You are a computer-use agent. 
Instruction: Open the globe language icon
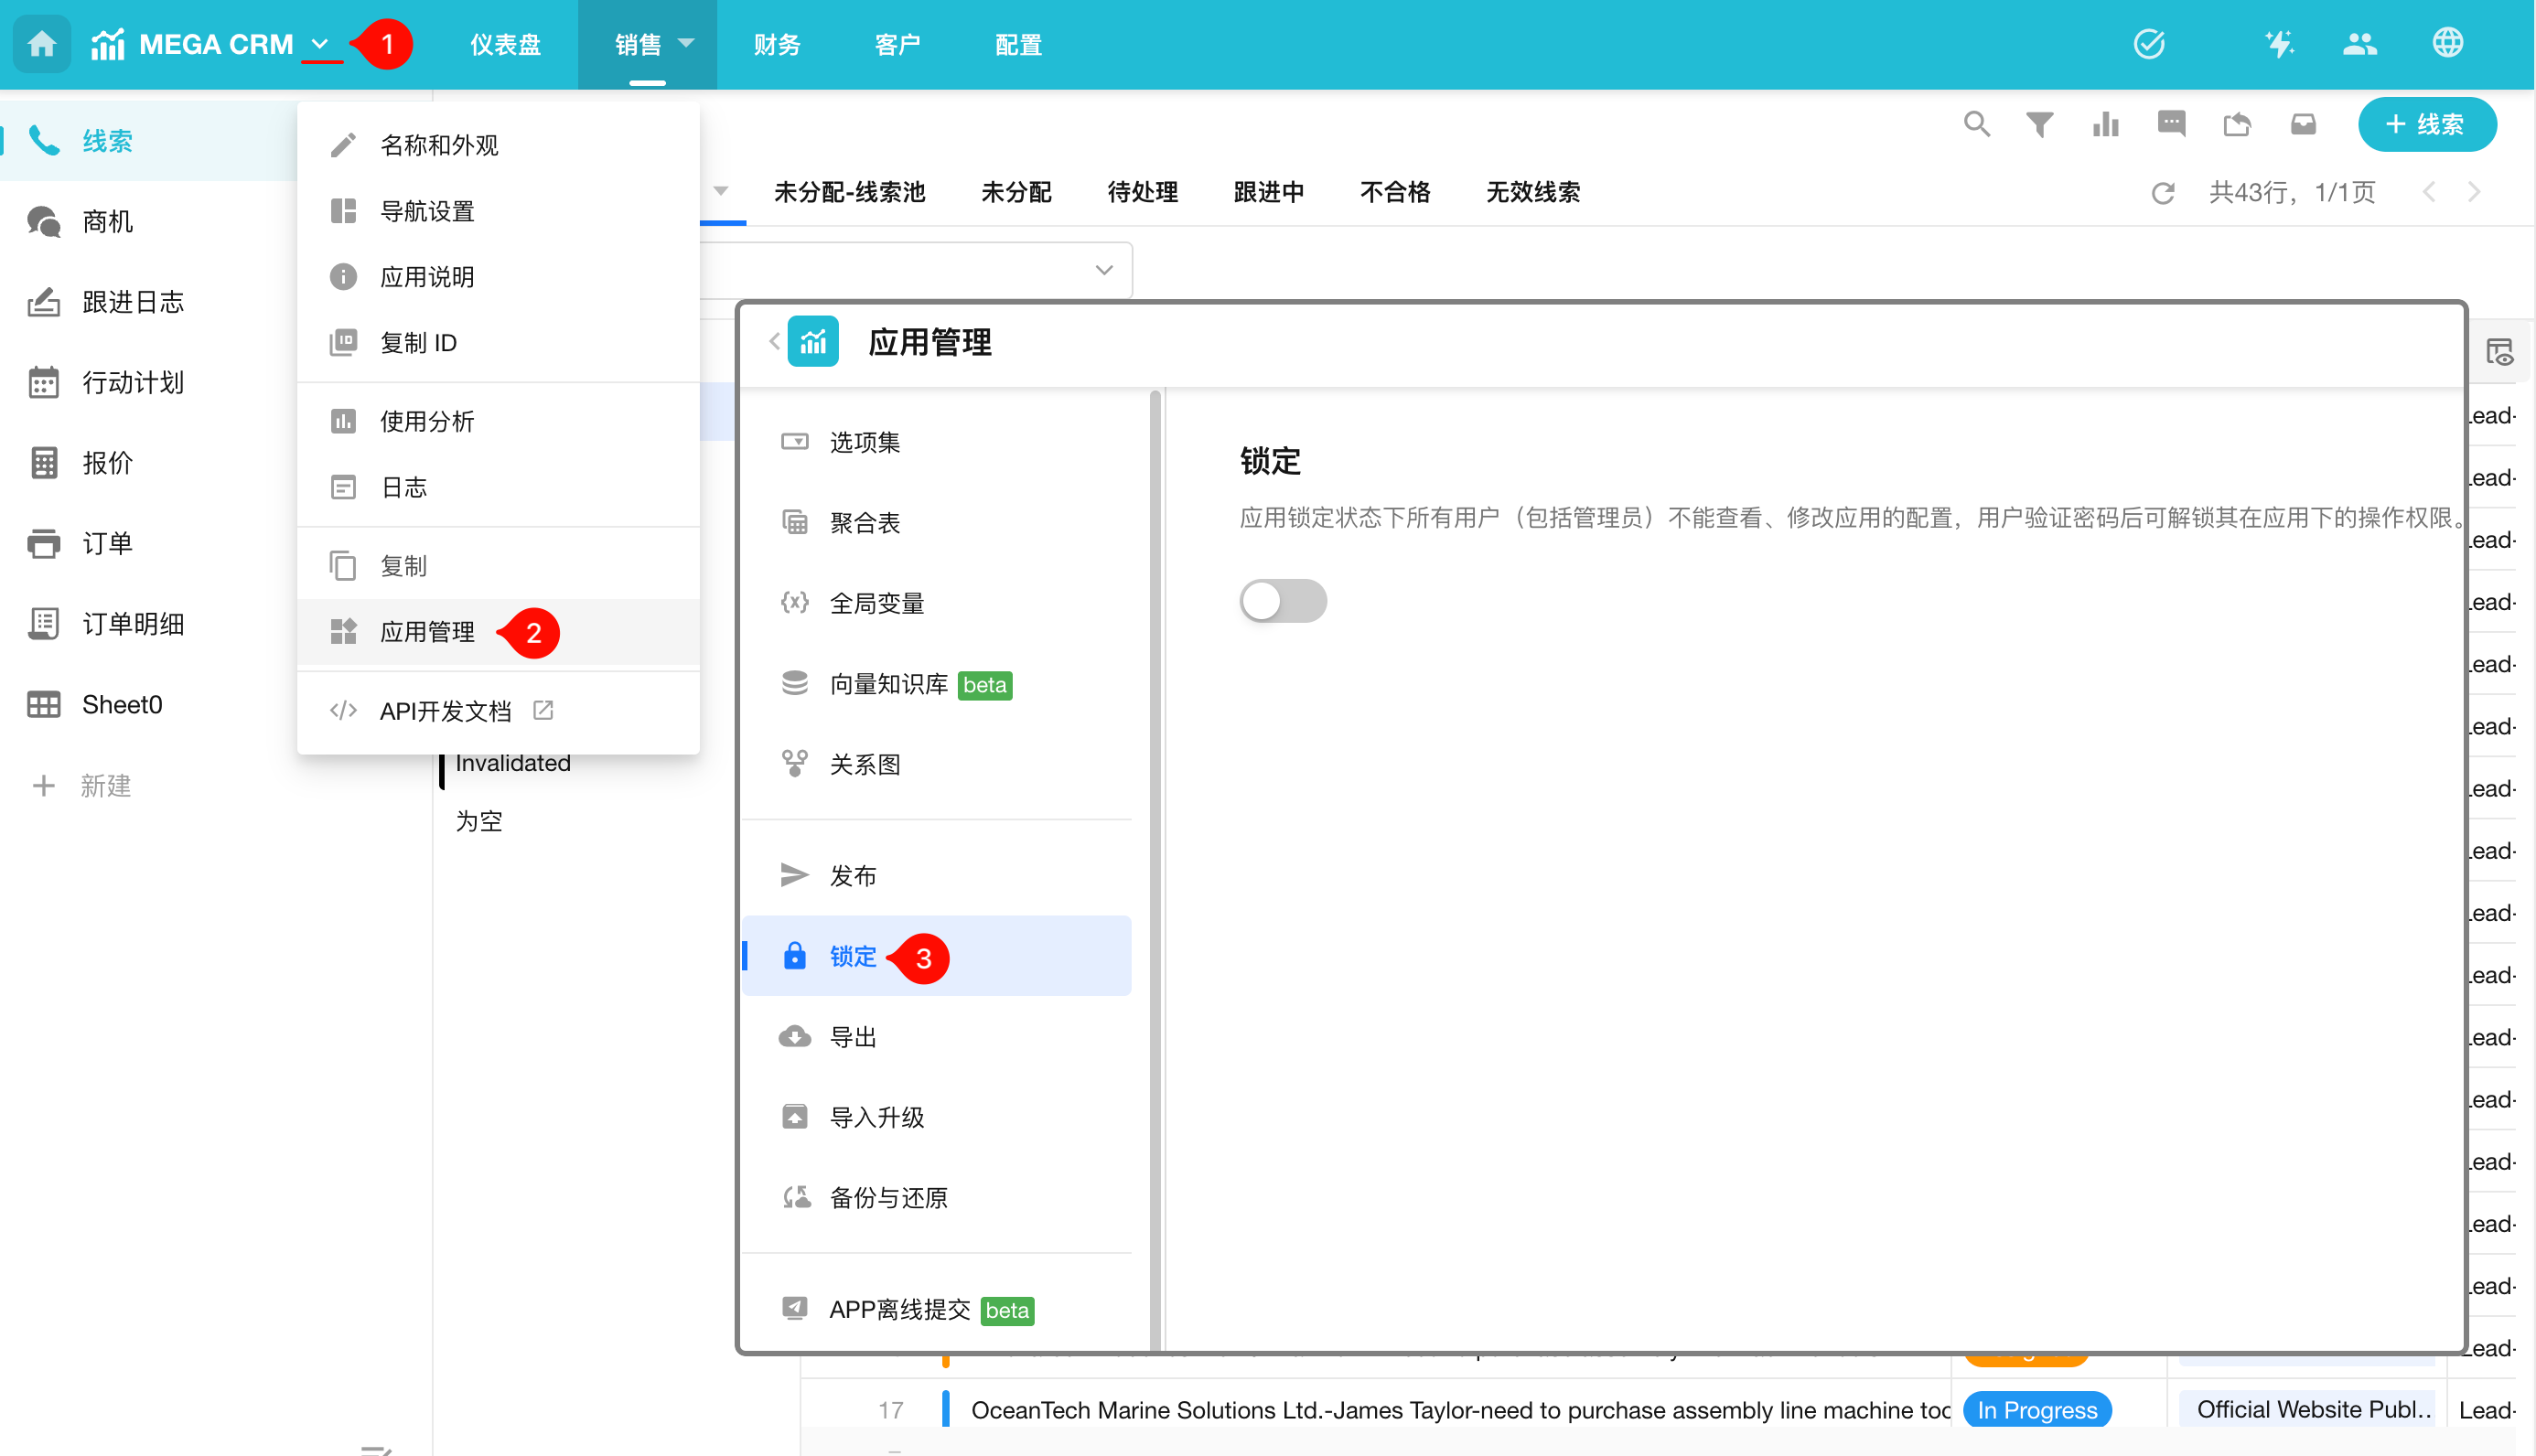coord(2447,44)
